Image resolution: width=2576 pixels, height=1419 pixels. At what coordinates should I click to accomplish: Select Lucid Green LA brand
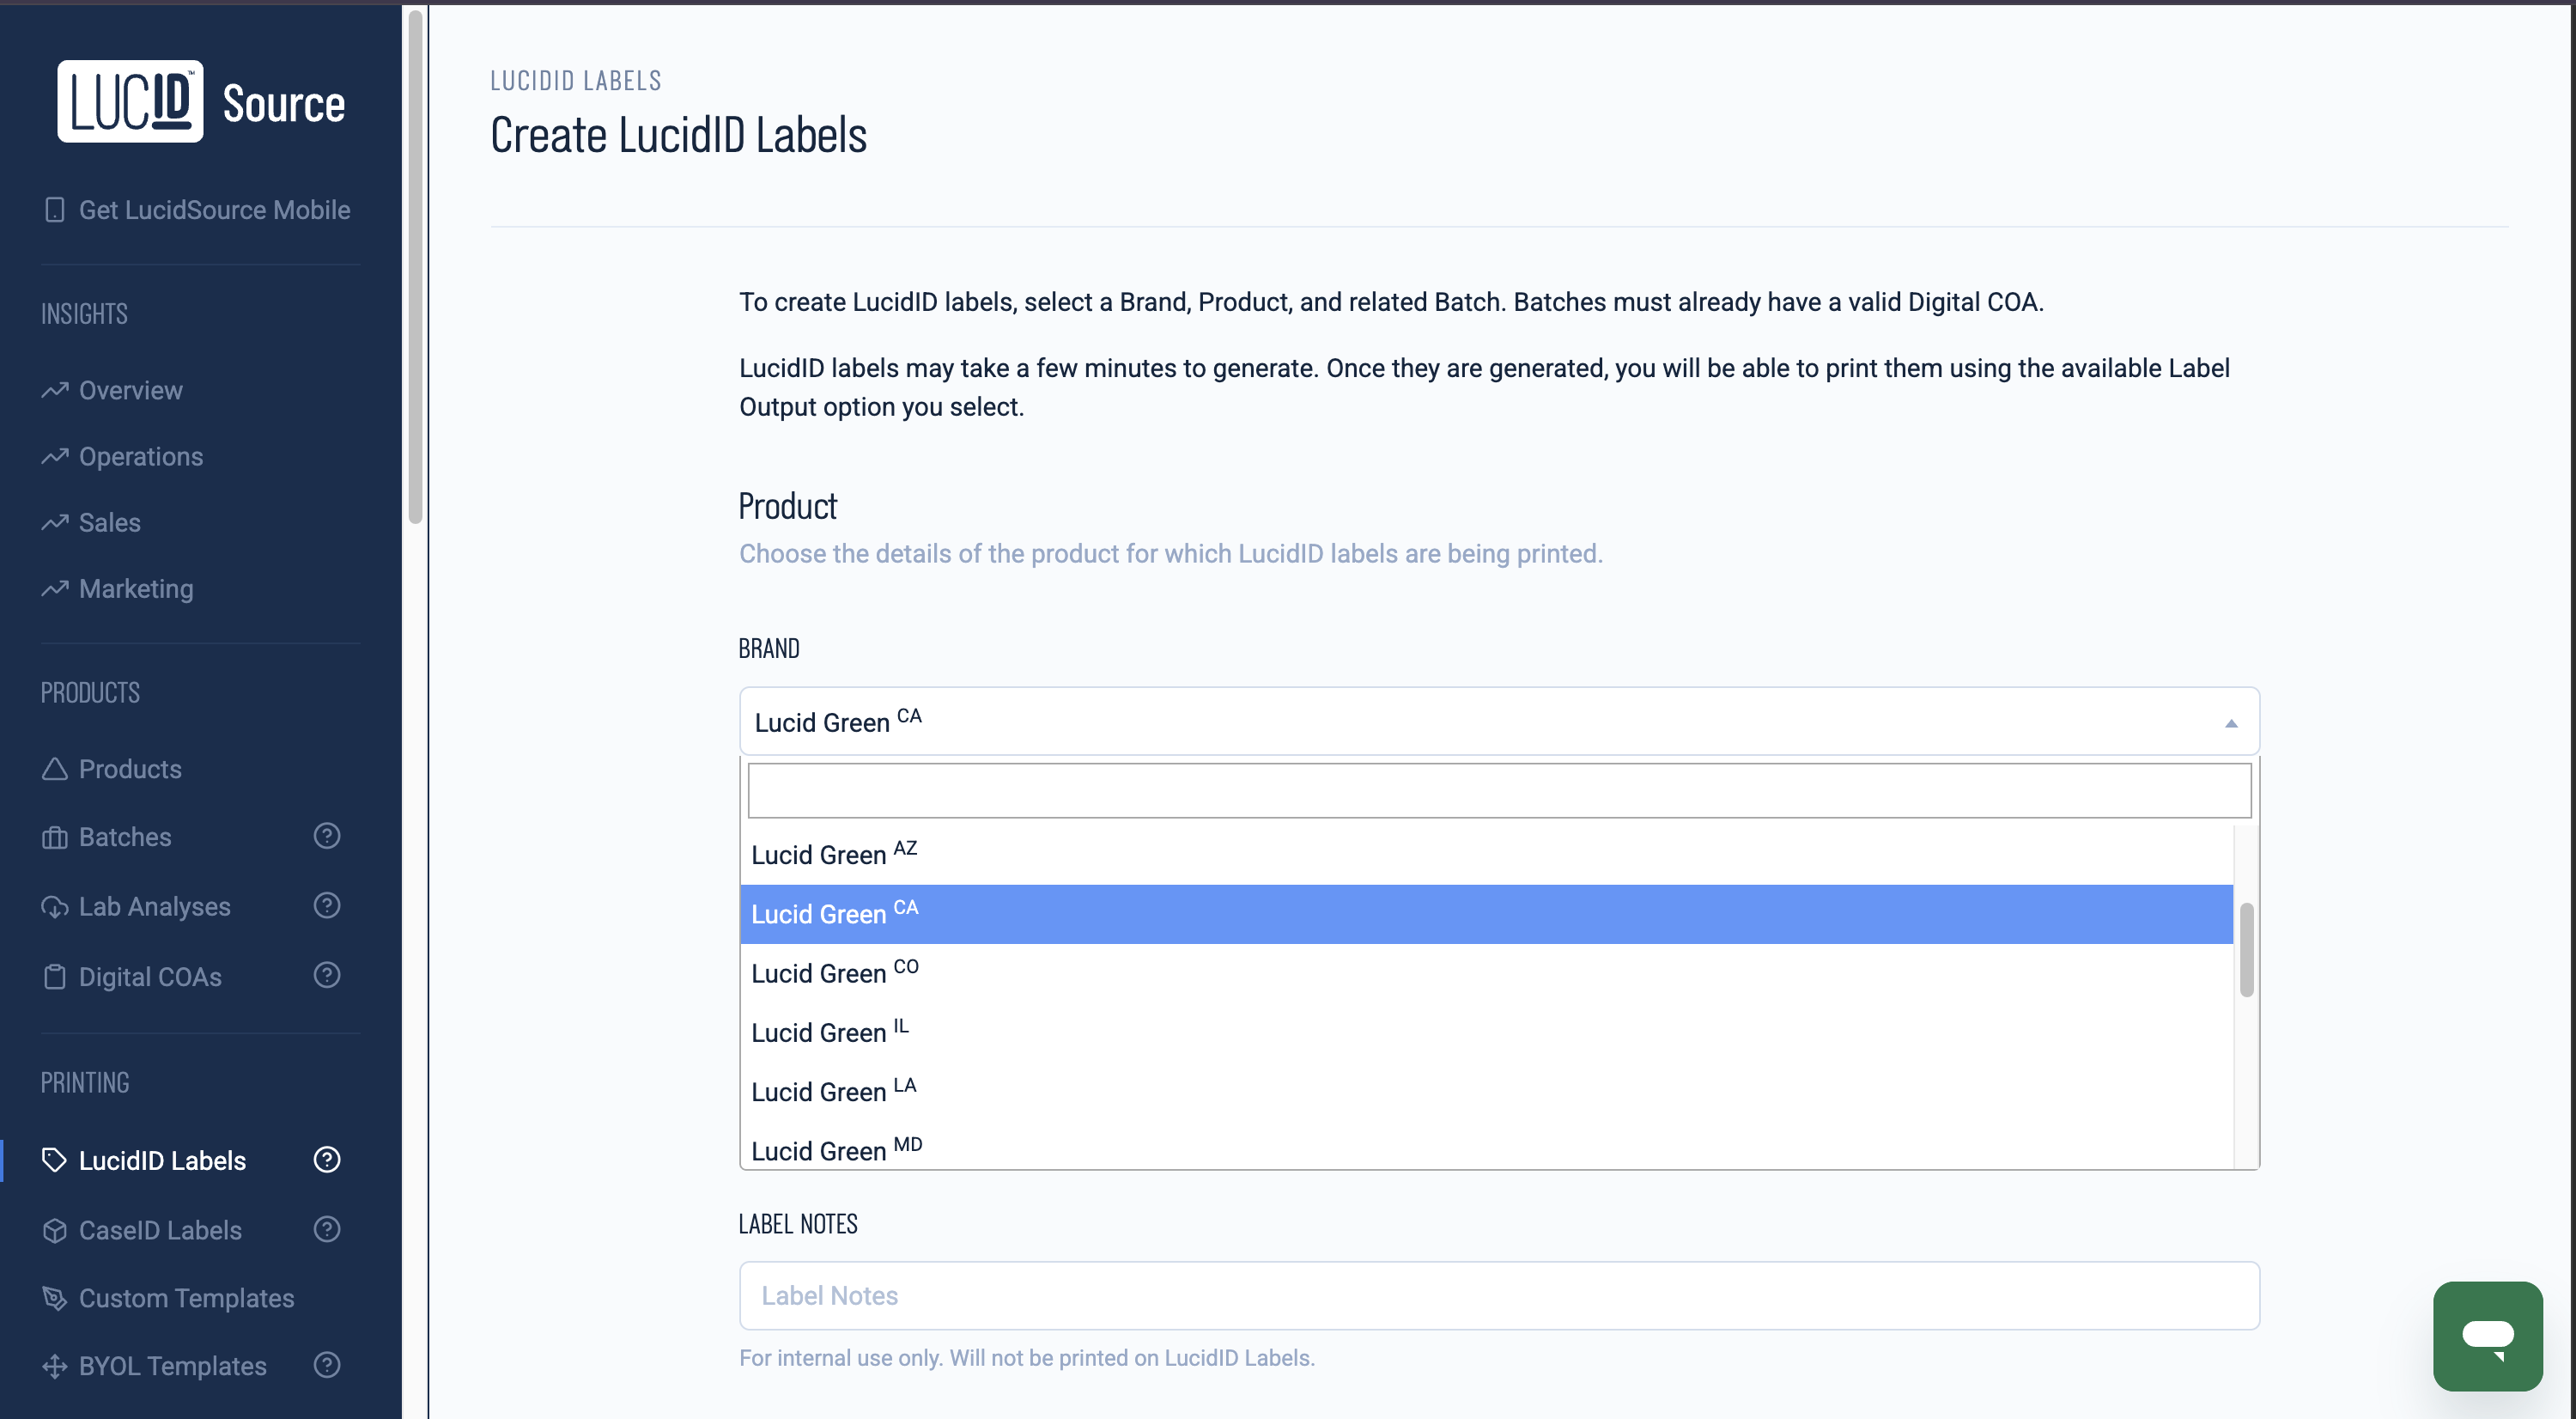tap(834, 1091)
